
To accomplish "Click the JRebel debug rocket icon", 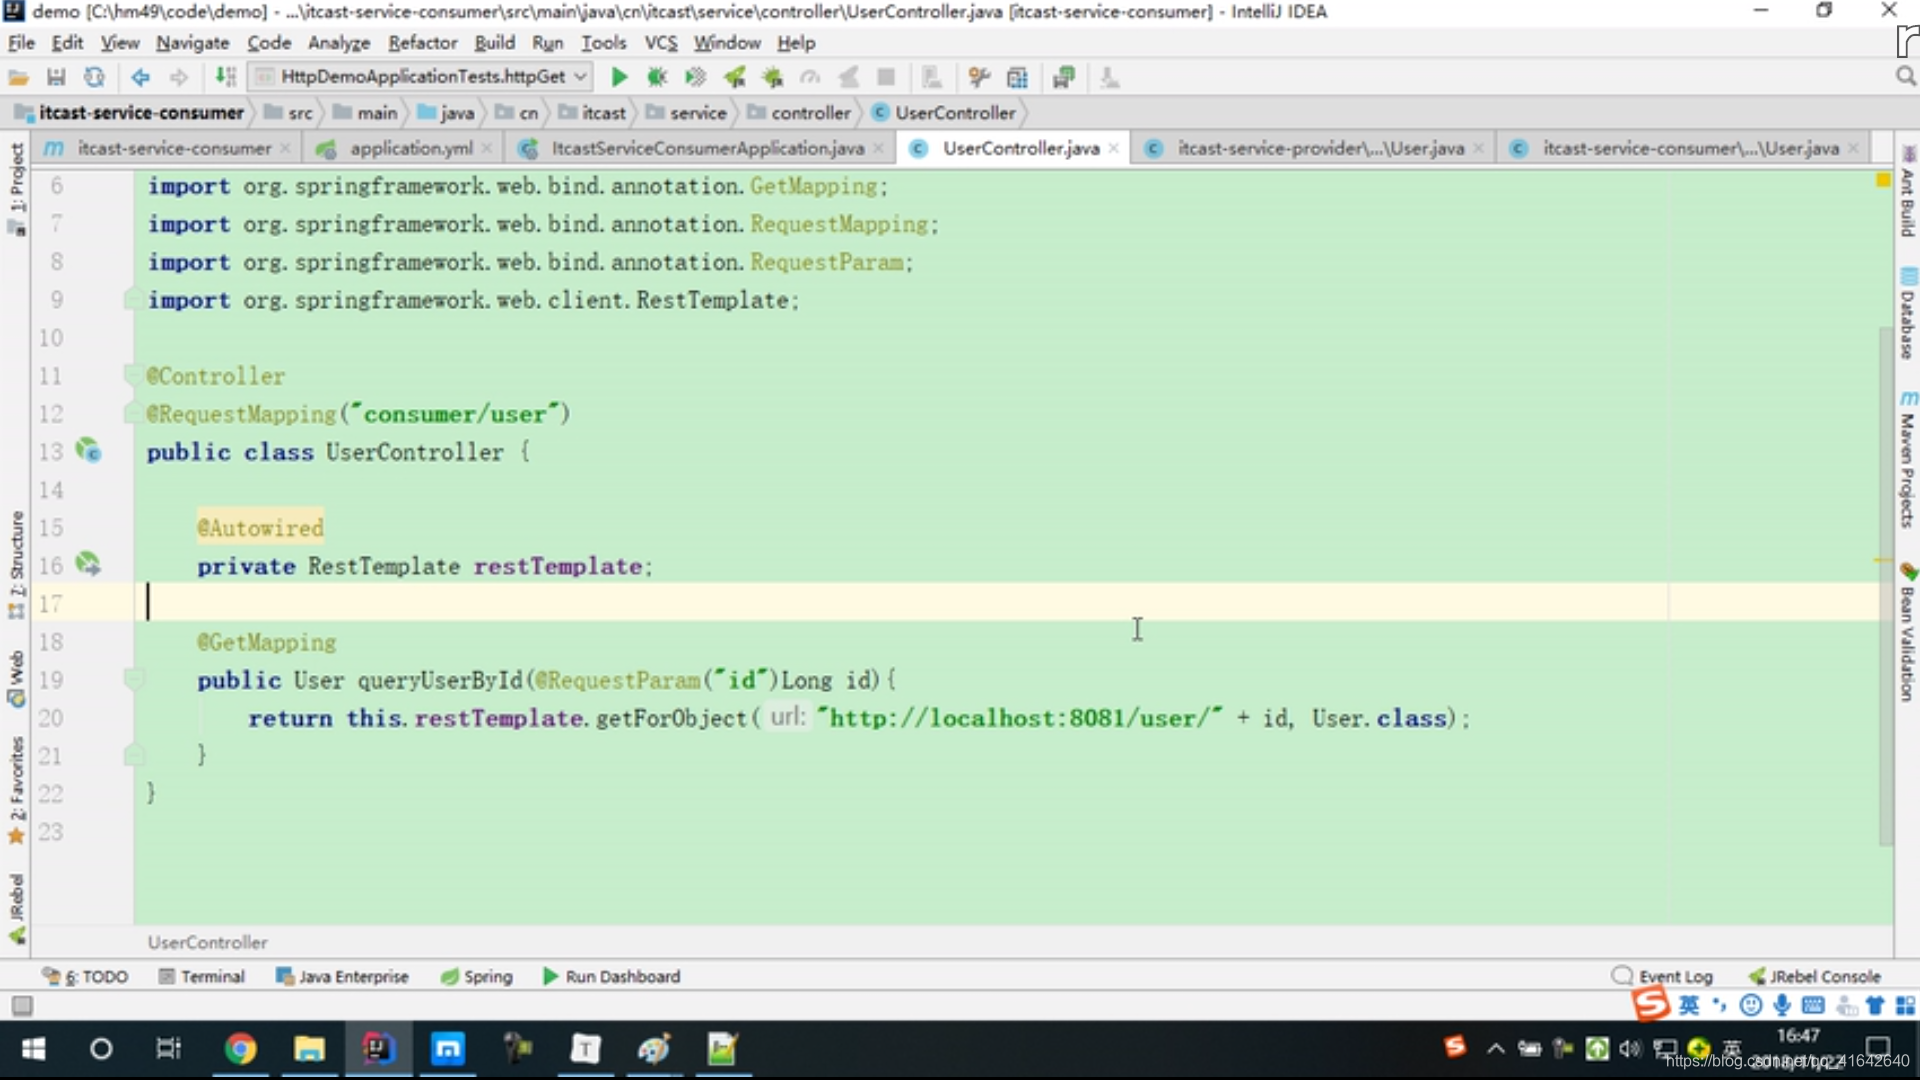I will [772, 77].
